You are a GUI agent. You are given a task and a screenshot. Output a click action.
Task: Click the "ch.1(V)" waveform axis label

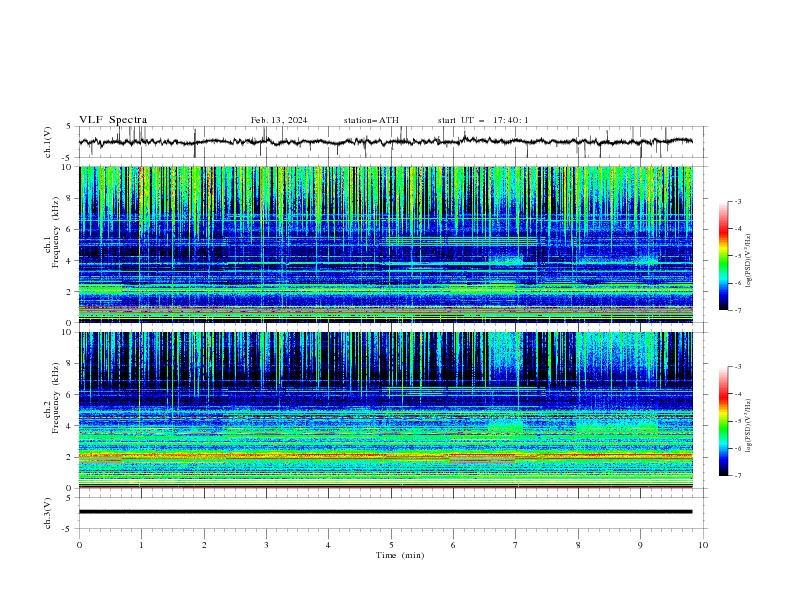click(x=48, y=142)
